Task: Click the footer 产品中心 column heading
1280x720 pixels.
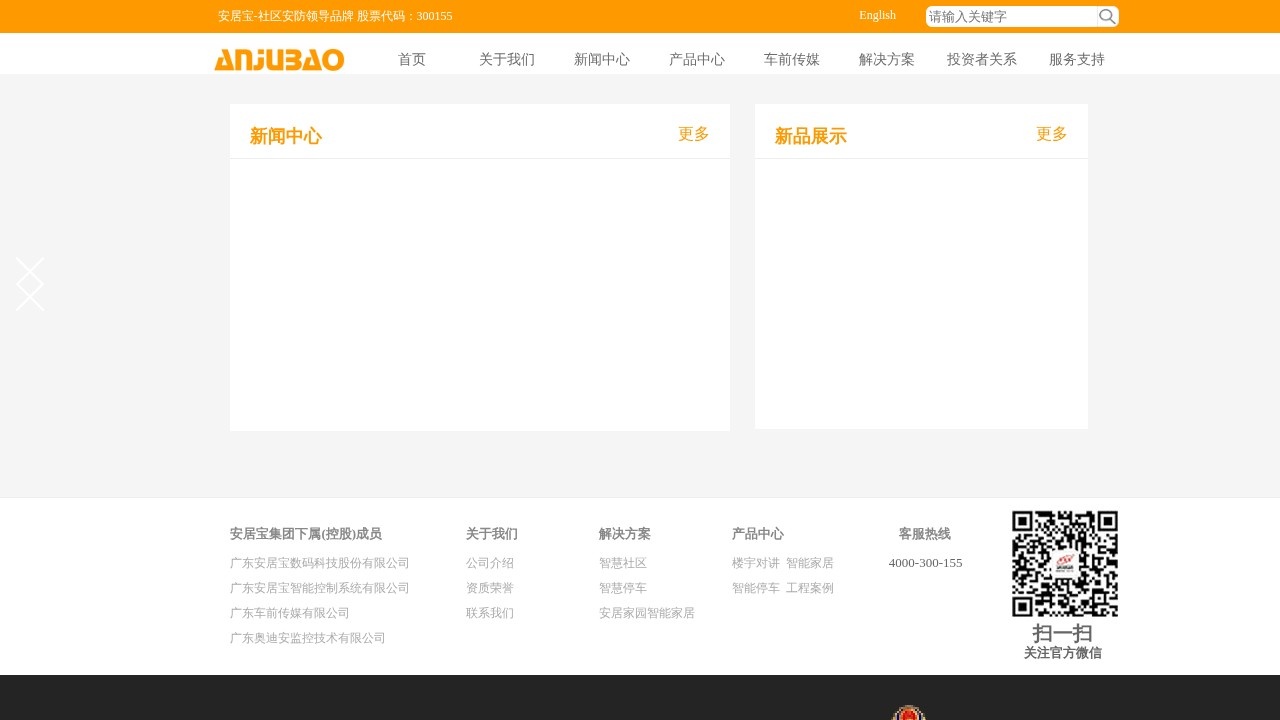Action: [758, 534]
